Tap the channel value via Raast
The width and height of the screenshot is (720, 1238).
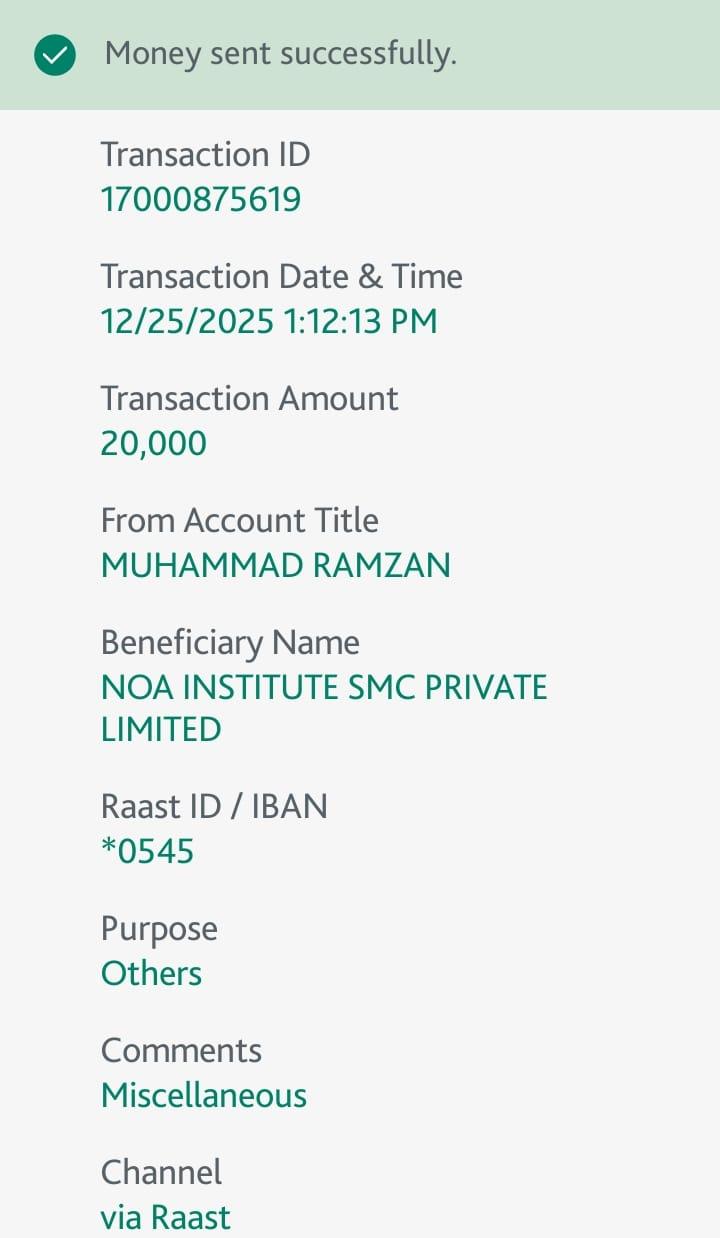(165, 1217)
